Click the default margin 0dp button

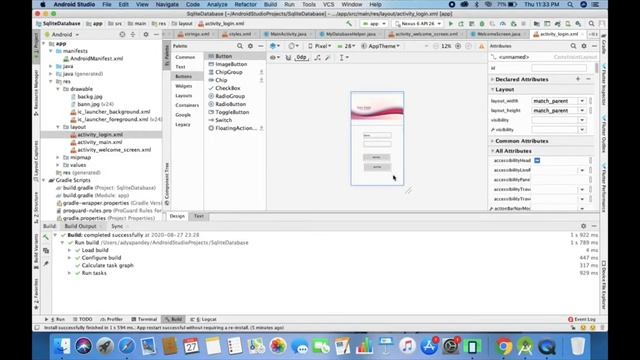tap(301, 58)
